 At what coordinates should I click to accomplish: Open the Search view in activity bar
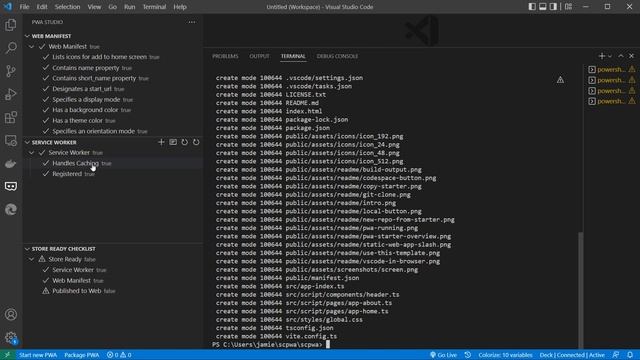(x=11, y=48)
